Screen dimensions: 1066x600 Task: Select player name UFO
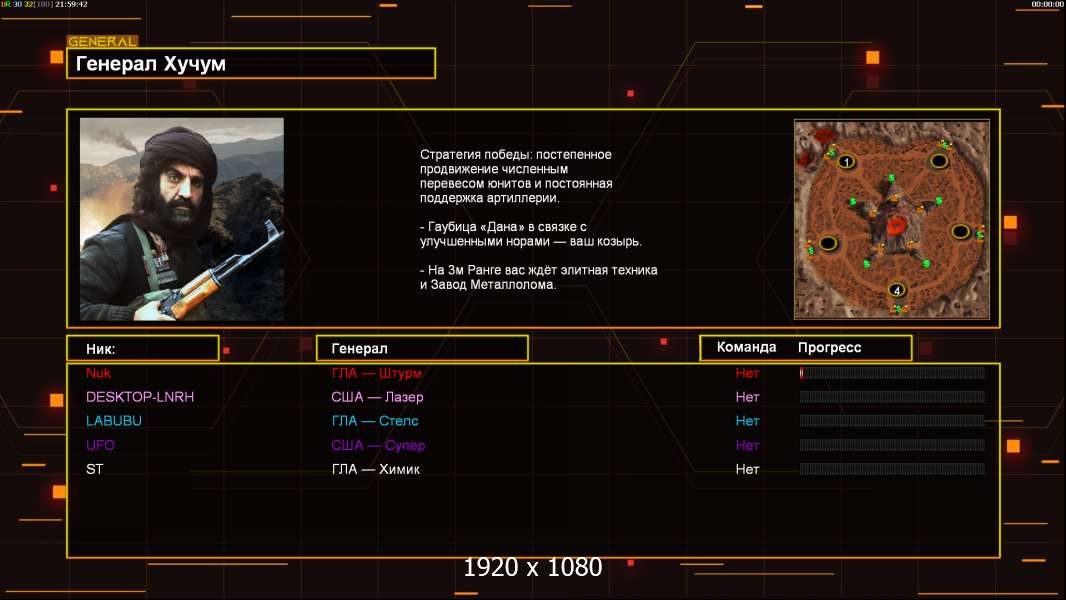coord(100,445)
